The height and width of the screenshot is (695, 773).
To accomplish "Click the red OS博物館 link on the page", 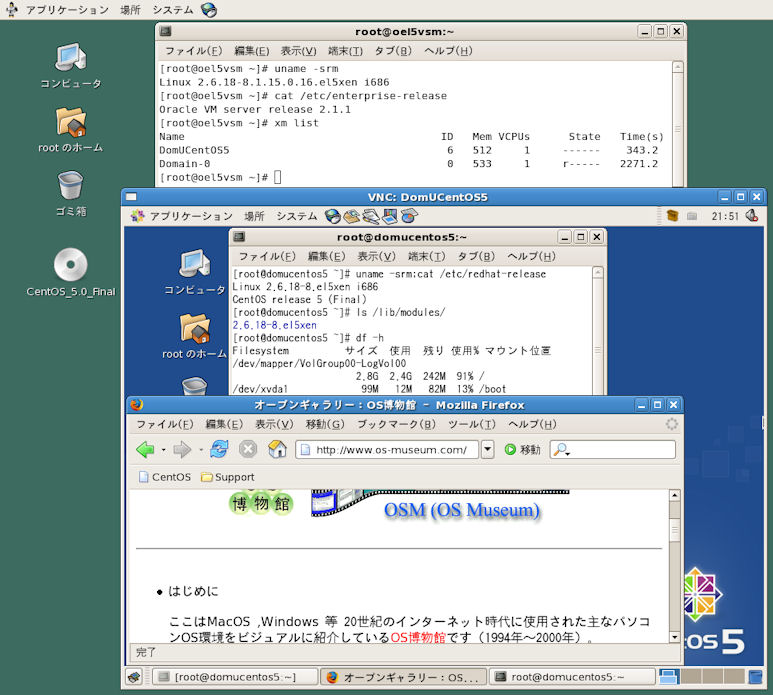I will point(418,638).
